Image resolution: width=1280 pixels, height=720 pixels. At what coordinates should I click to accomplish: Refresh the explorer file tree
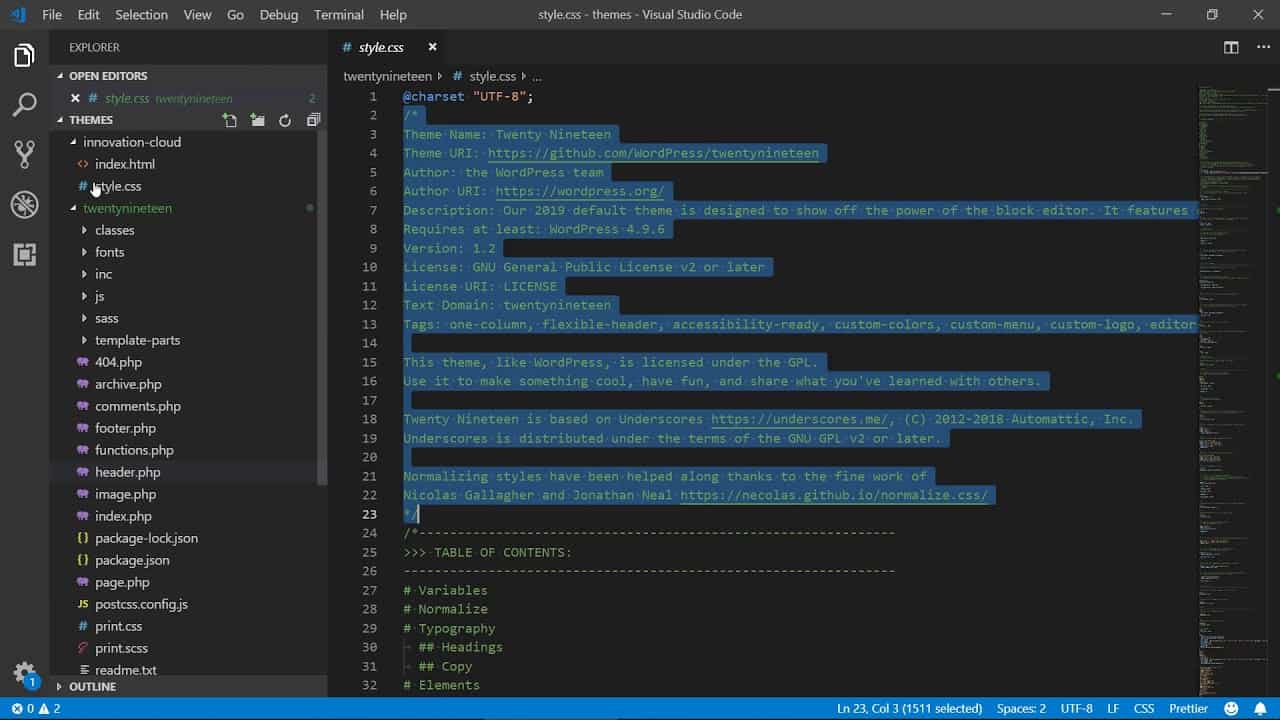tap(285, 120)
